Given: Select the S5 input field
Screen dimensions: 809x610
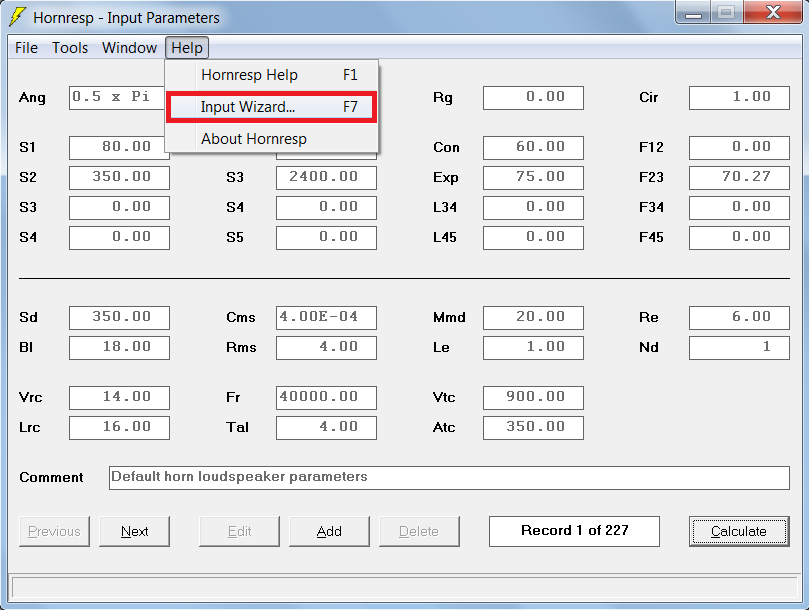Looking at the screenshot, I should [x=326, y=237].
